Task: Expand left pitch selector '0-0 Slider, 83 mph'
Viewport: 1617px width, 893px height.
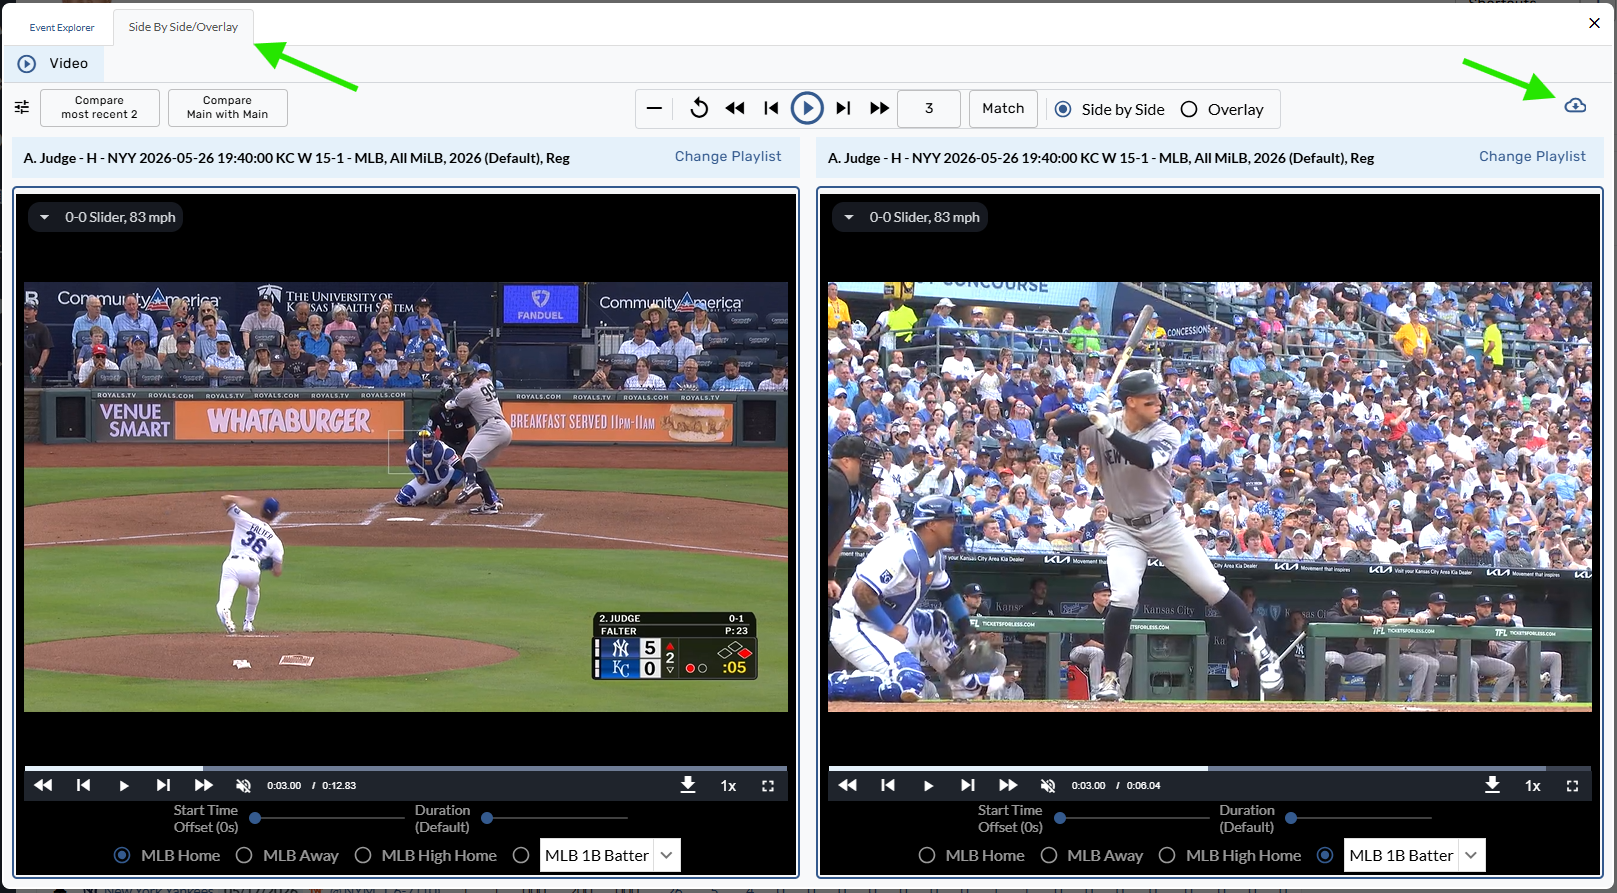Action: 105,217
